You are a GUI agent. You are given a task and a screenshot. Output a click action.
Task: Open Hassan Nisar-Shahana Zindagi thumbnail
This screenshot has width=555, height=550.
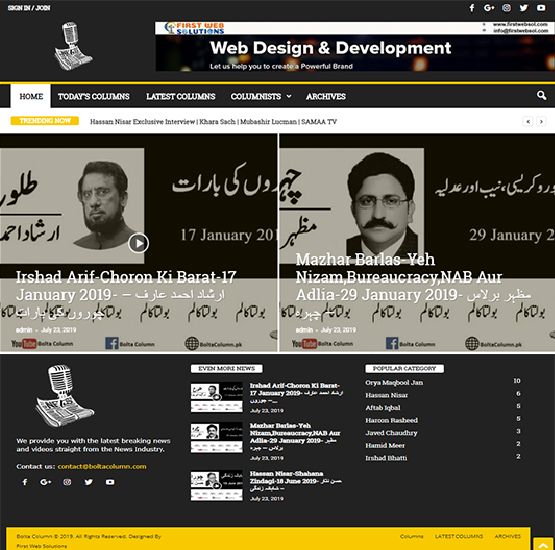[217, 486]
